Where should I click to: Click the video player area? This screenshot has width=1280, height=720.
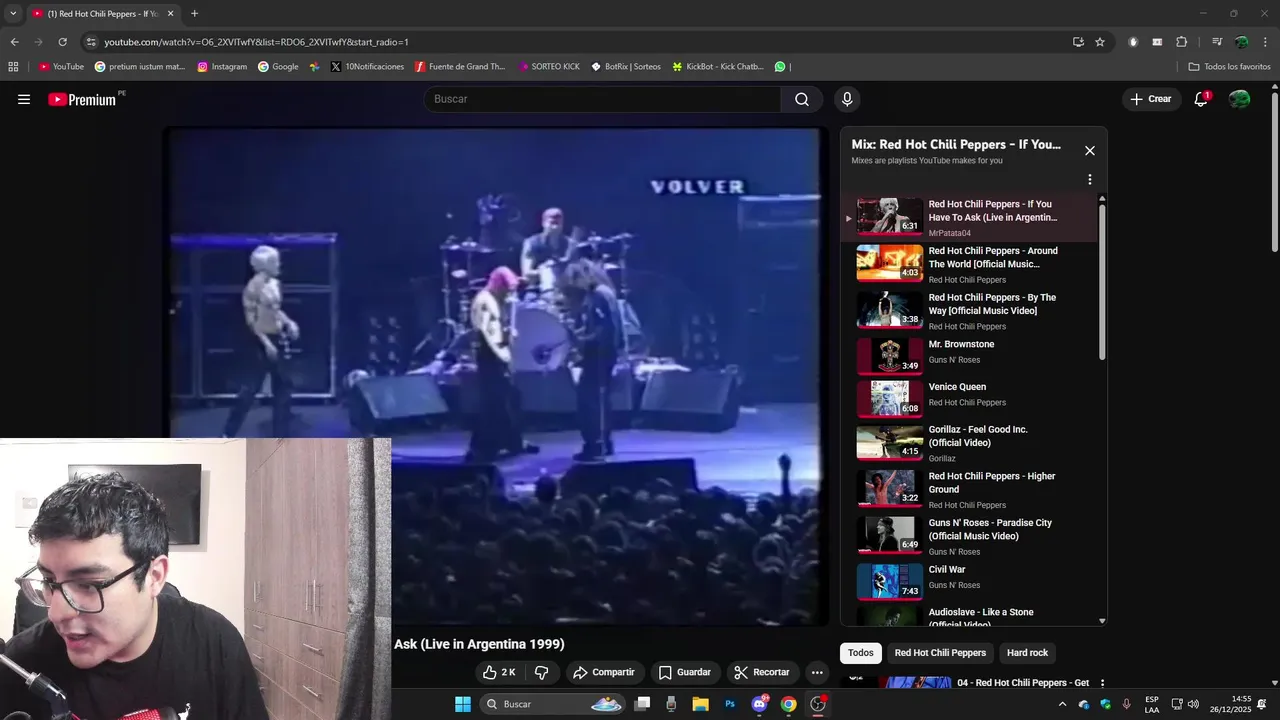(497, 375)
